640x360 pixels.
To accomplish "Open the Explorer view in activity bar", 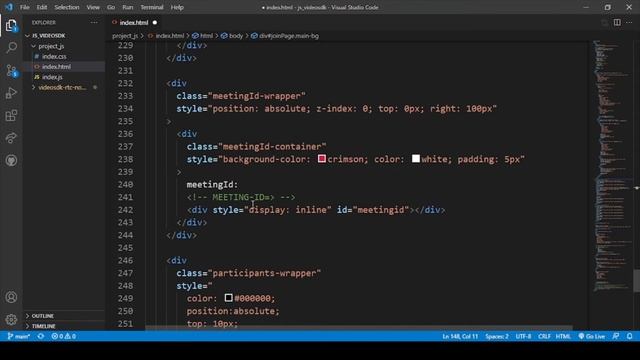I will coord(11,26).
